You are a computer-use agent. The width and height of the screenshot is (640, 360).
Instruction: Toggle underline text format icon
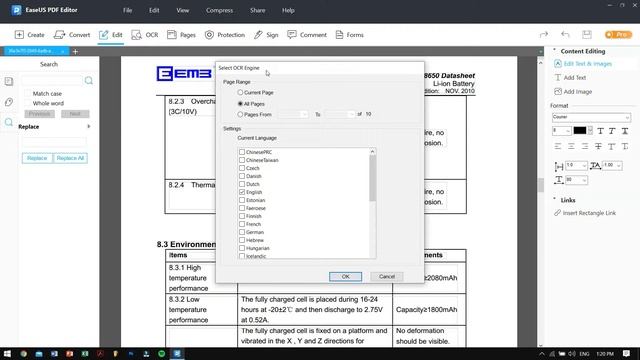(x=625, y=131)
